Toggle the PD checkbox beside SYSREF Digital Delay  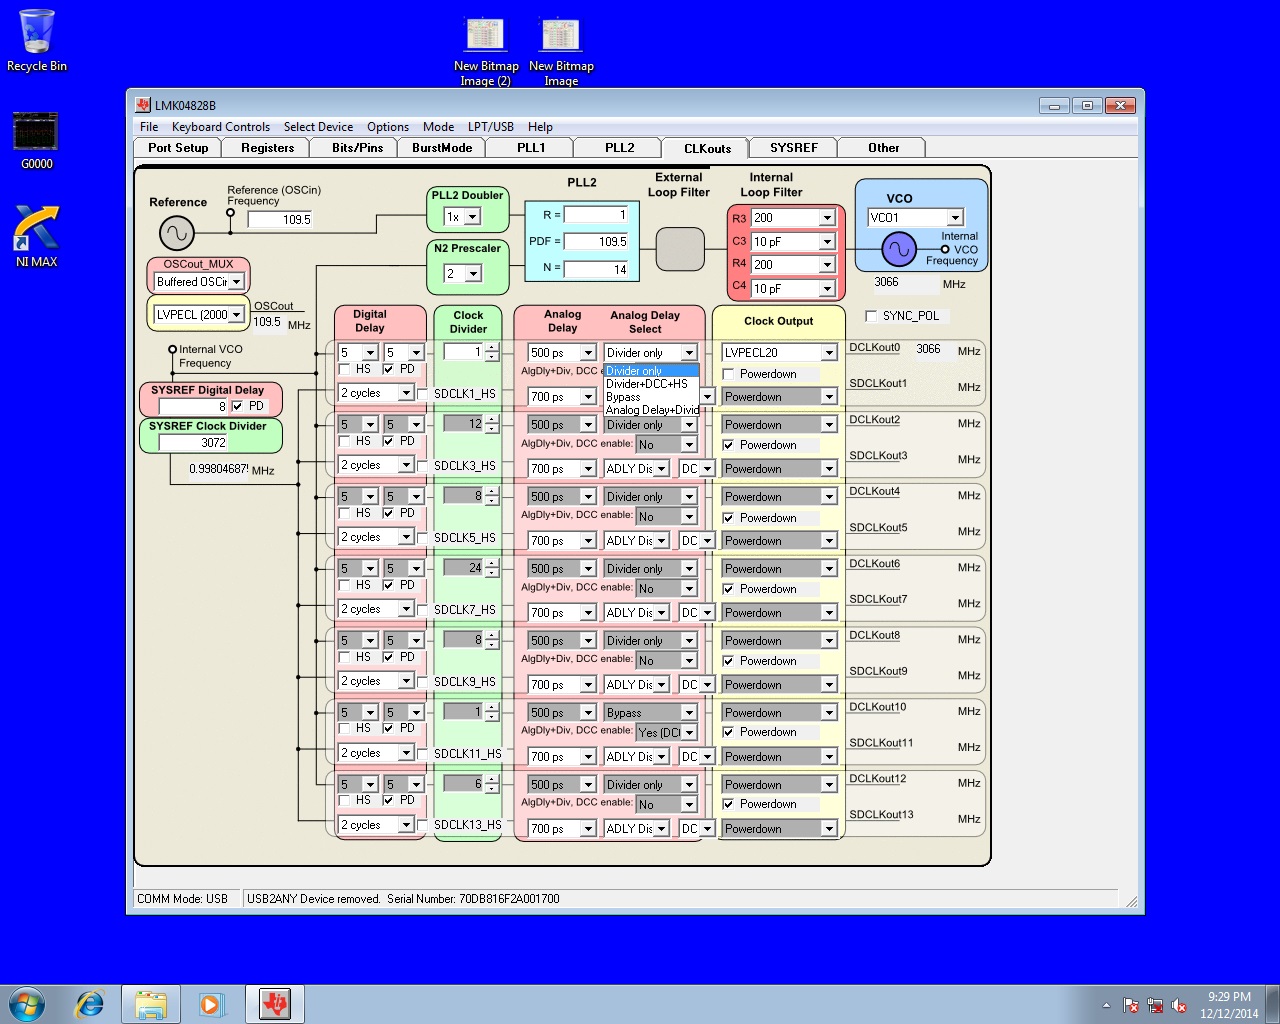click(238, 406)
